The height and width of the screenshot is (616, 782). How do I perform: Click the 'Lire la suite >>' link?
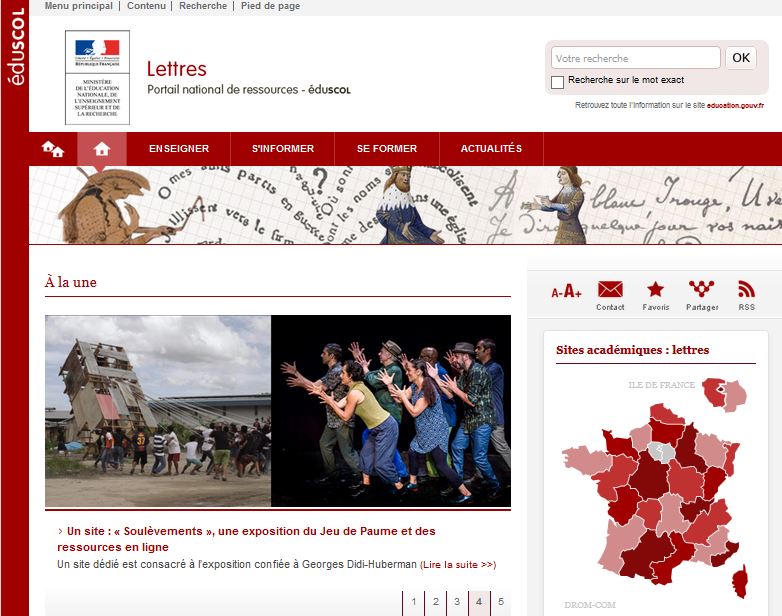[459, 565]
